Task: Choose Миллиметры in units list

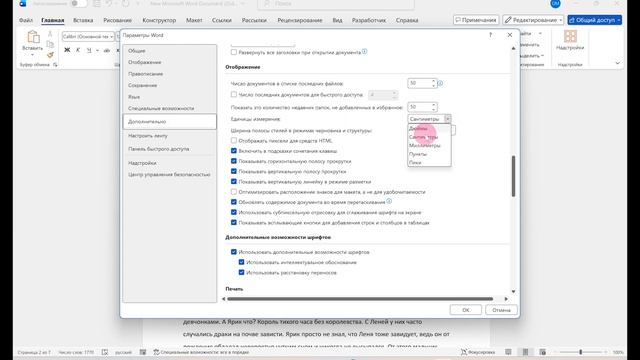Action: pyautogui.click(x=429, y=145)
